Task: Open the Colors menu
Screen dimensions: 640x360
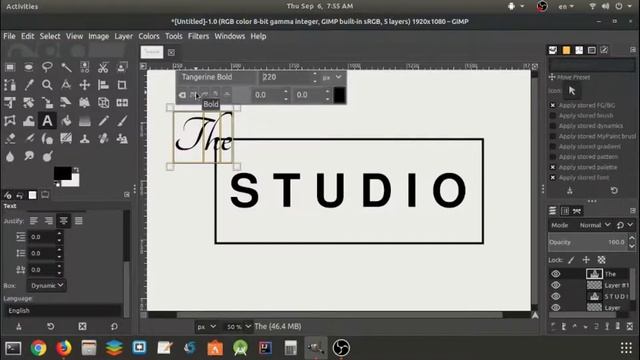Action: [149, 36]
